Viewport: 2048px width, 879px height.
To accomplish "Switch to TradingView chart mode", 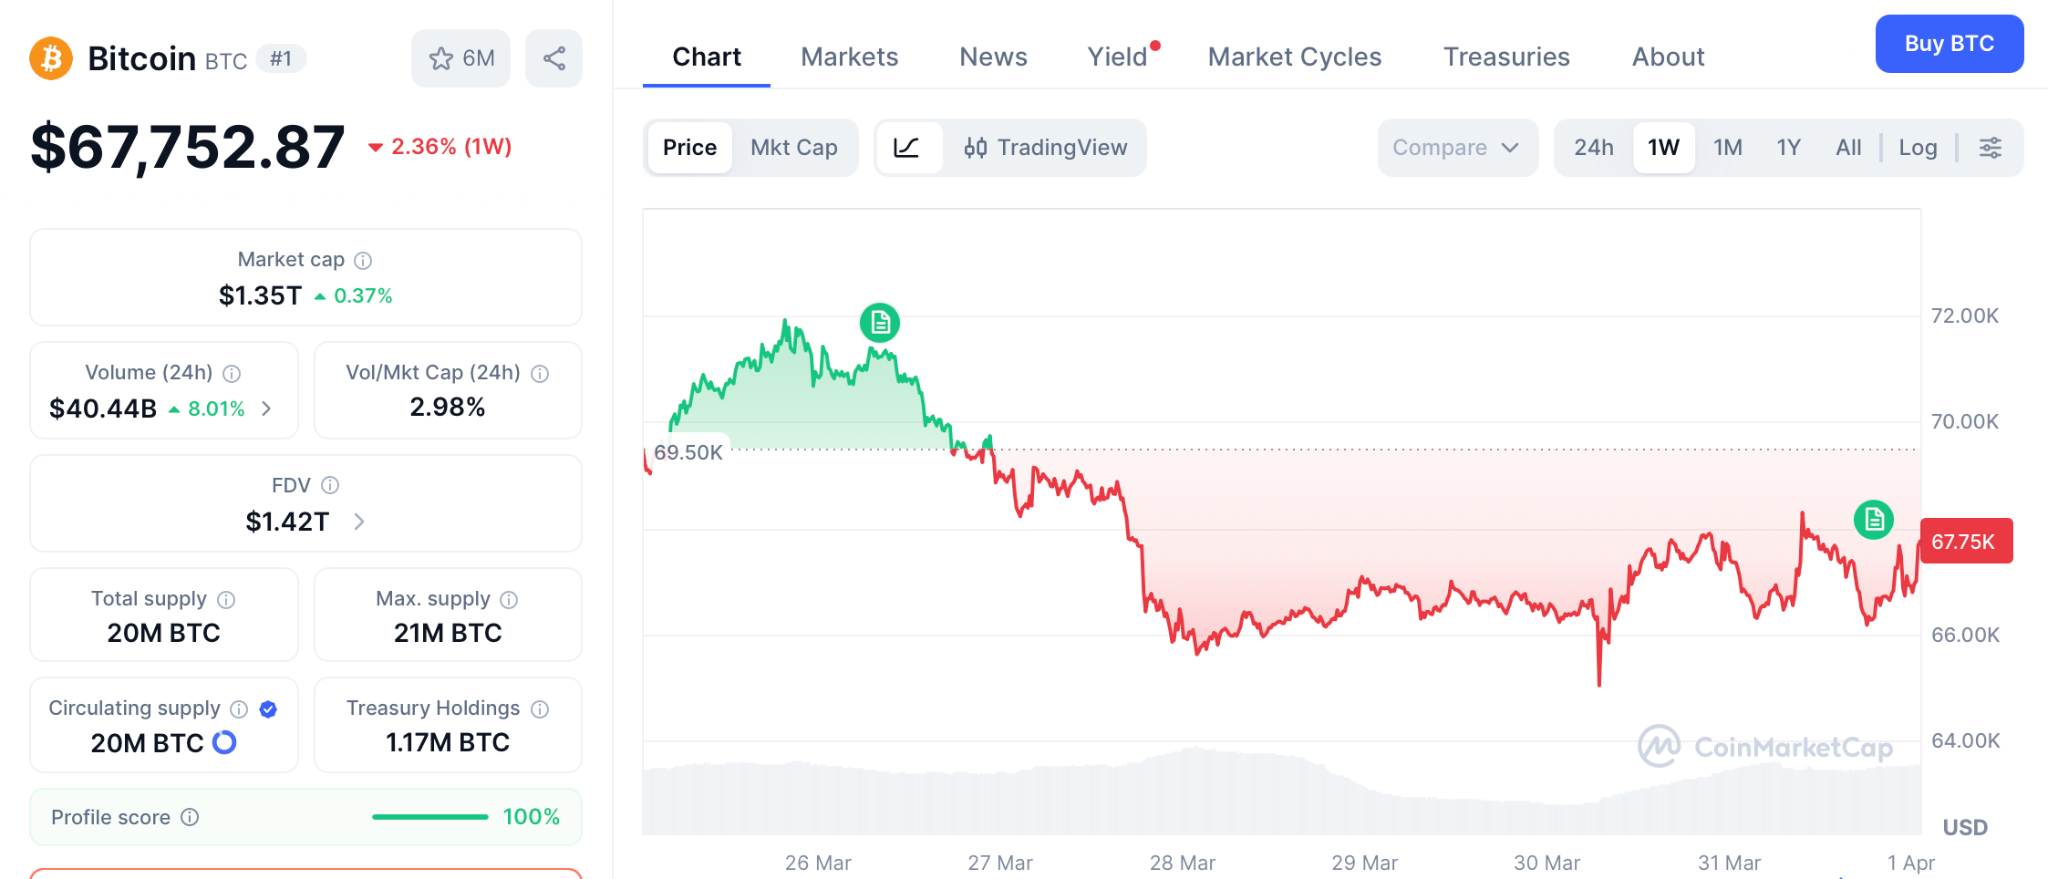I will pyautogui.click(x=1045, y=148).
